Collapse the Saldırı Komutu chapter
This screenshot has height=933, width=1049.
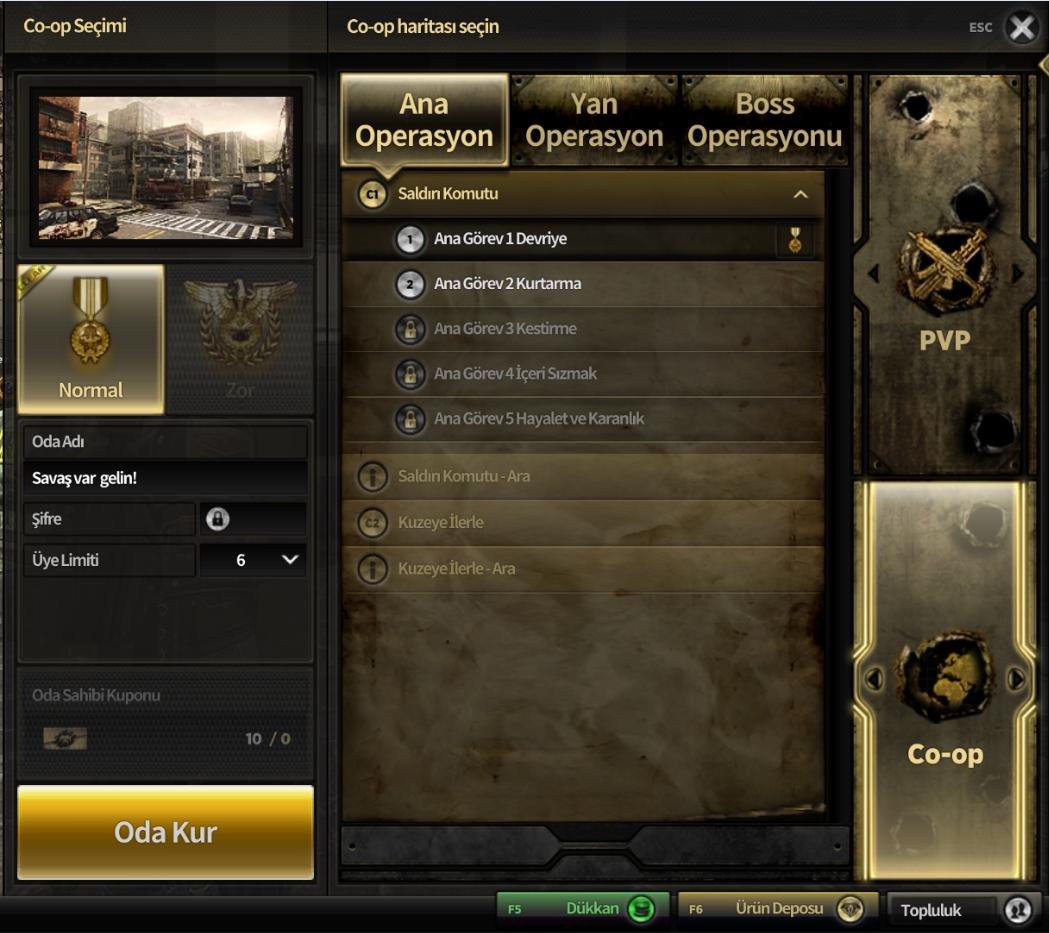coord(583,194)
